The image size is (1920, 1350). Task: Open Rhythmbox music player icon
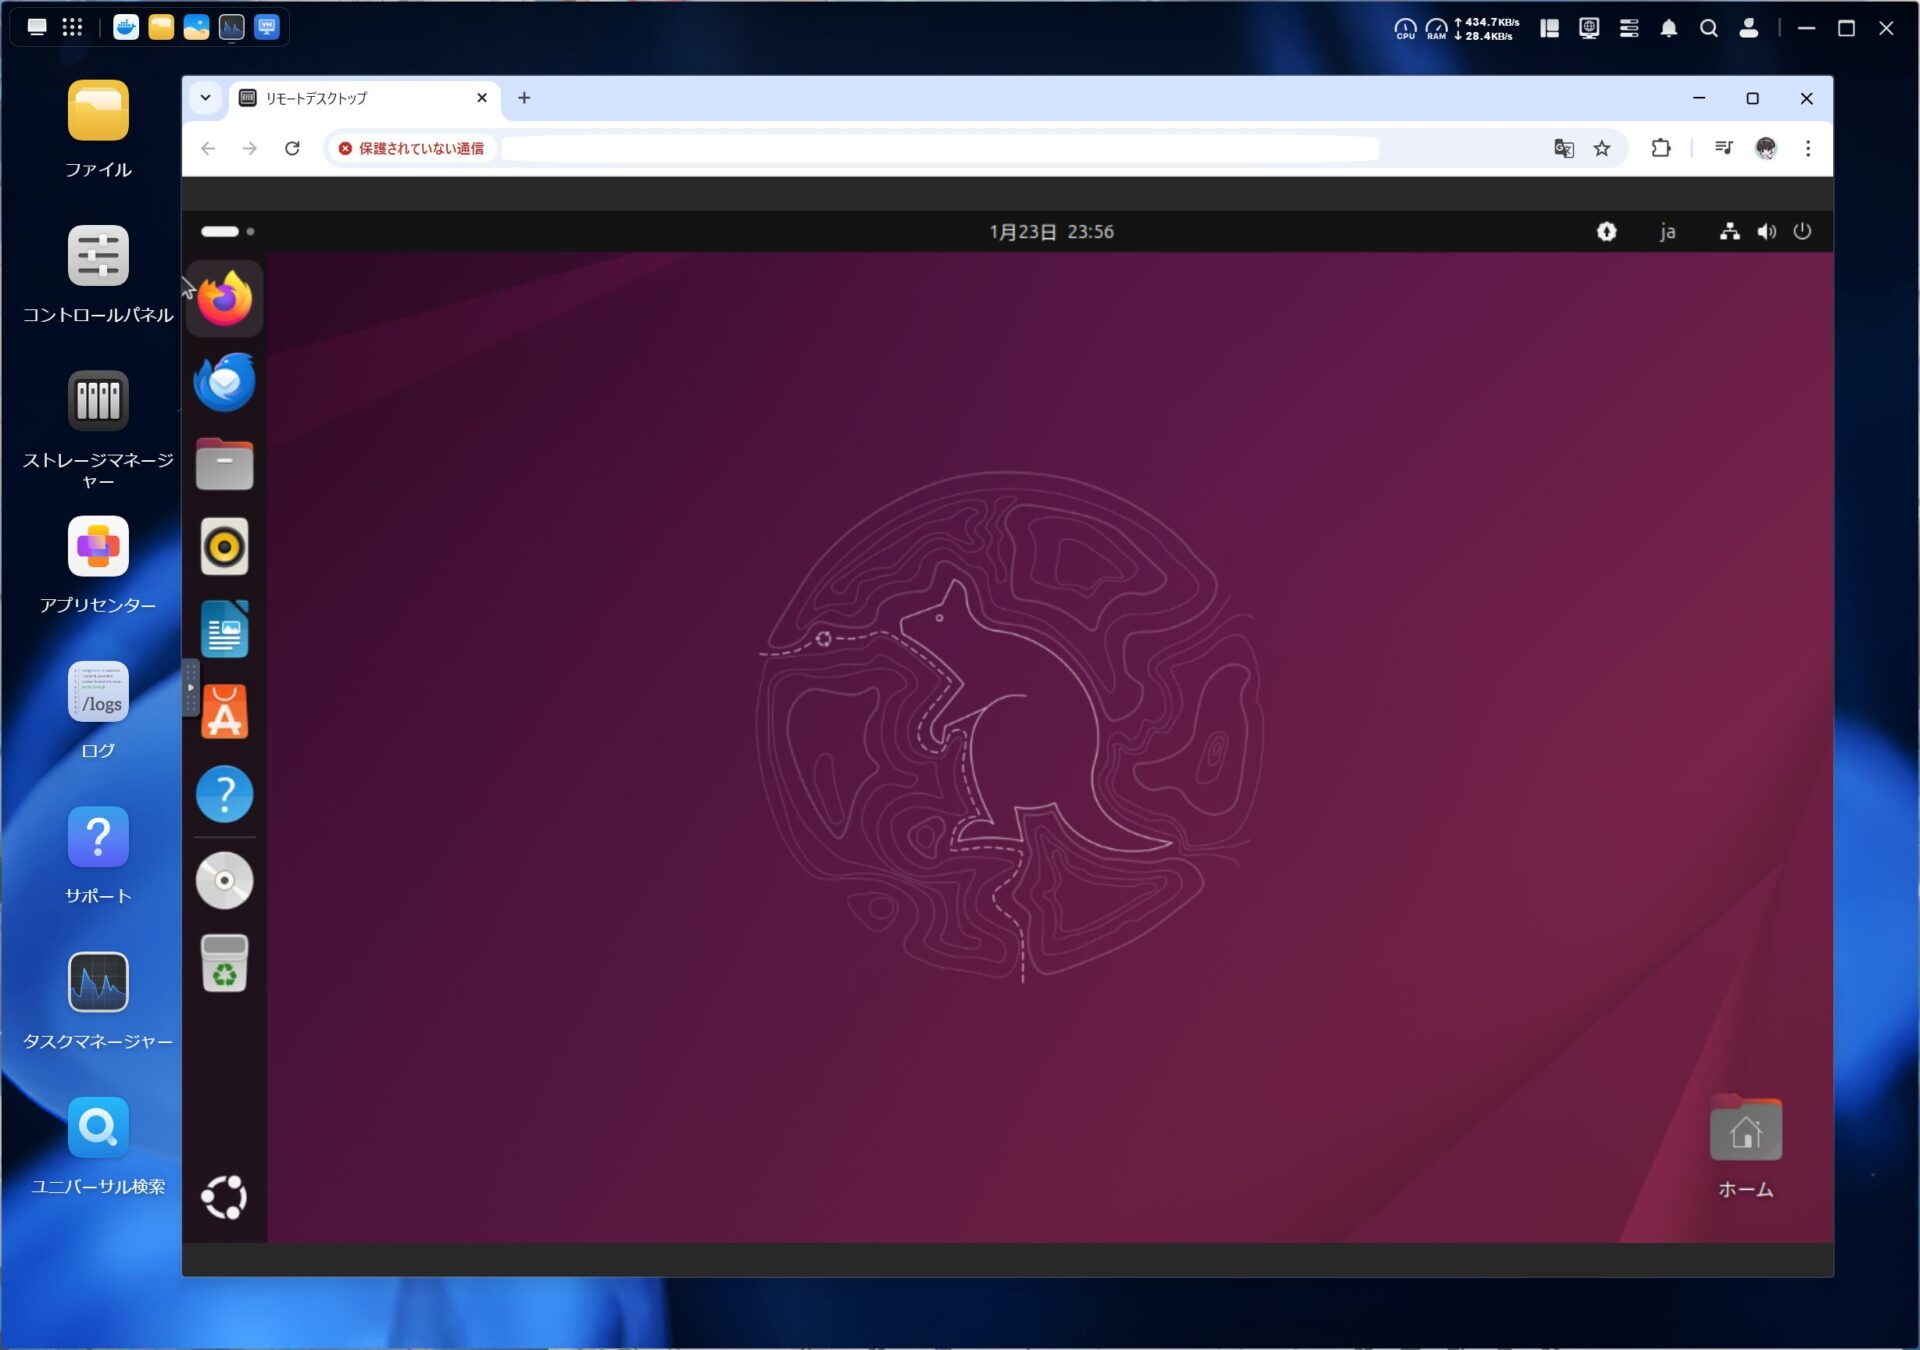click(x=224, y=547)
